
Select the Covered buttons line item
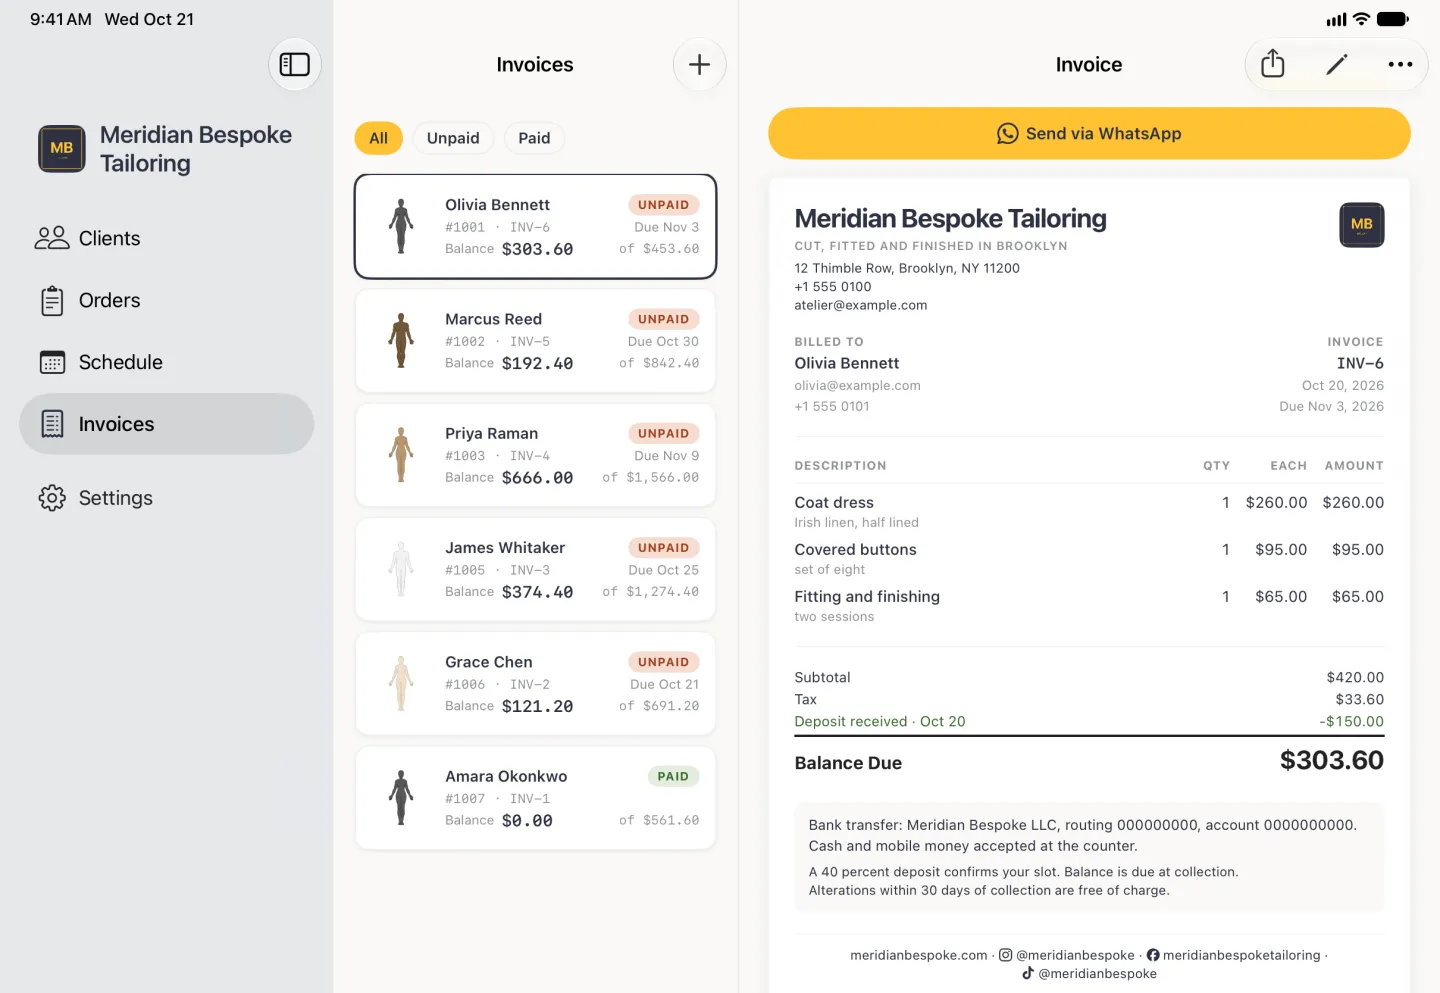[1089, 558]
